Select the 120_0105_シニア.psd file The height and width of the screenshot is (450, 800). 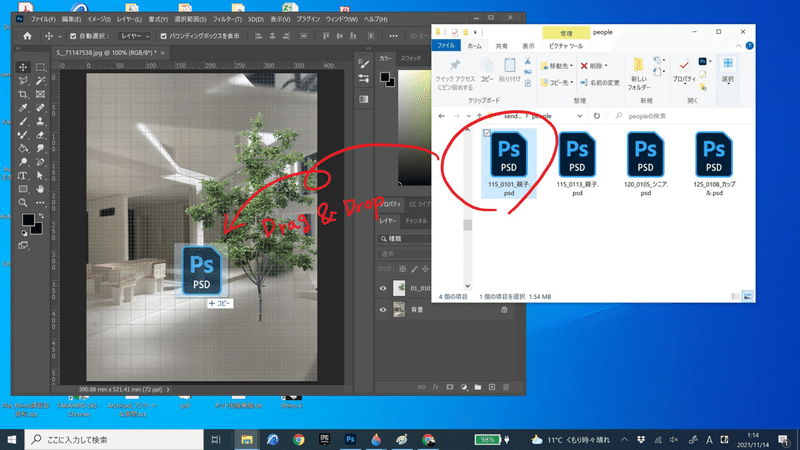click(645, 164)
